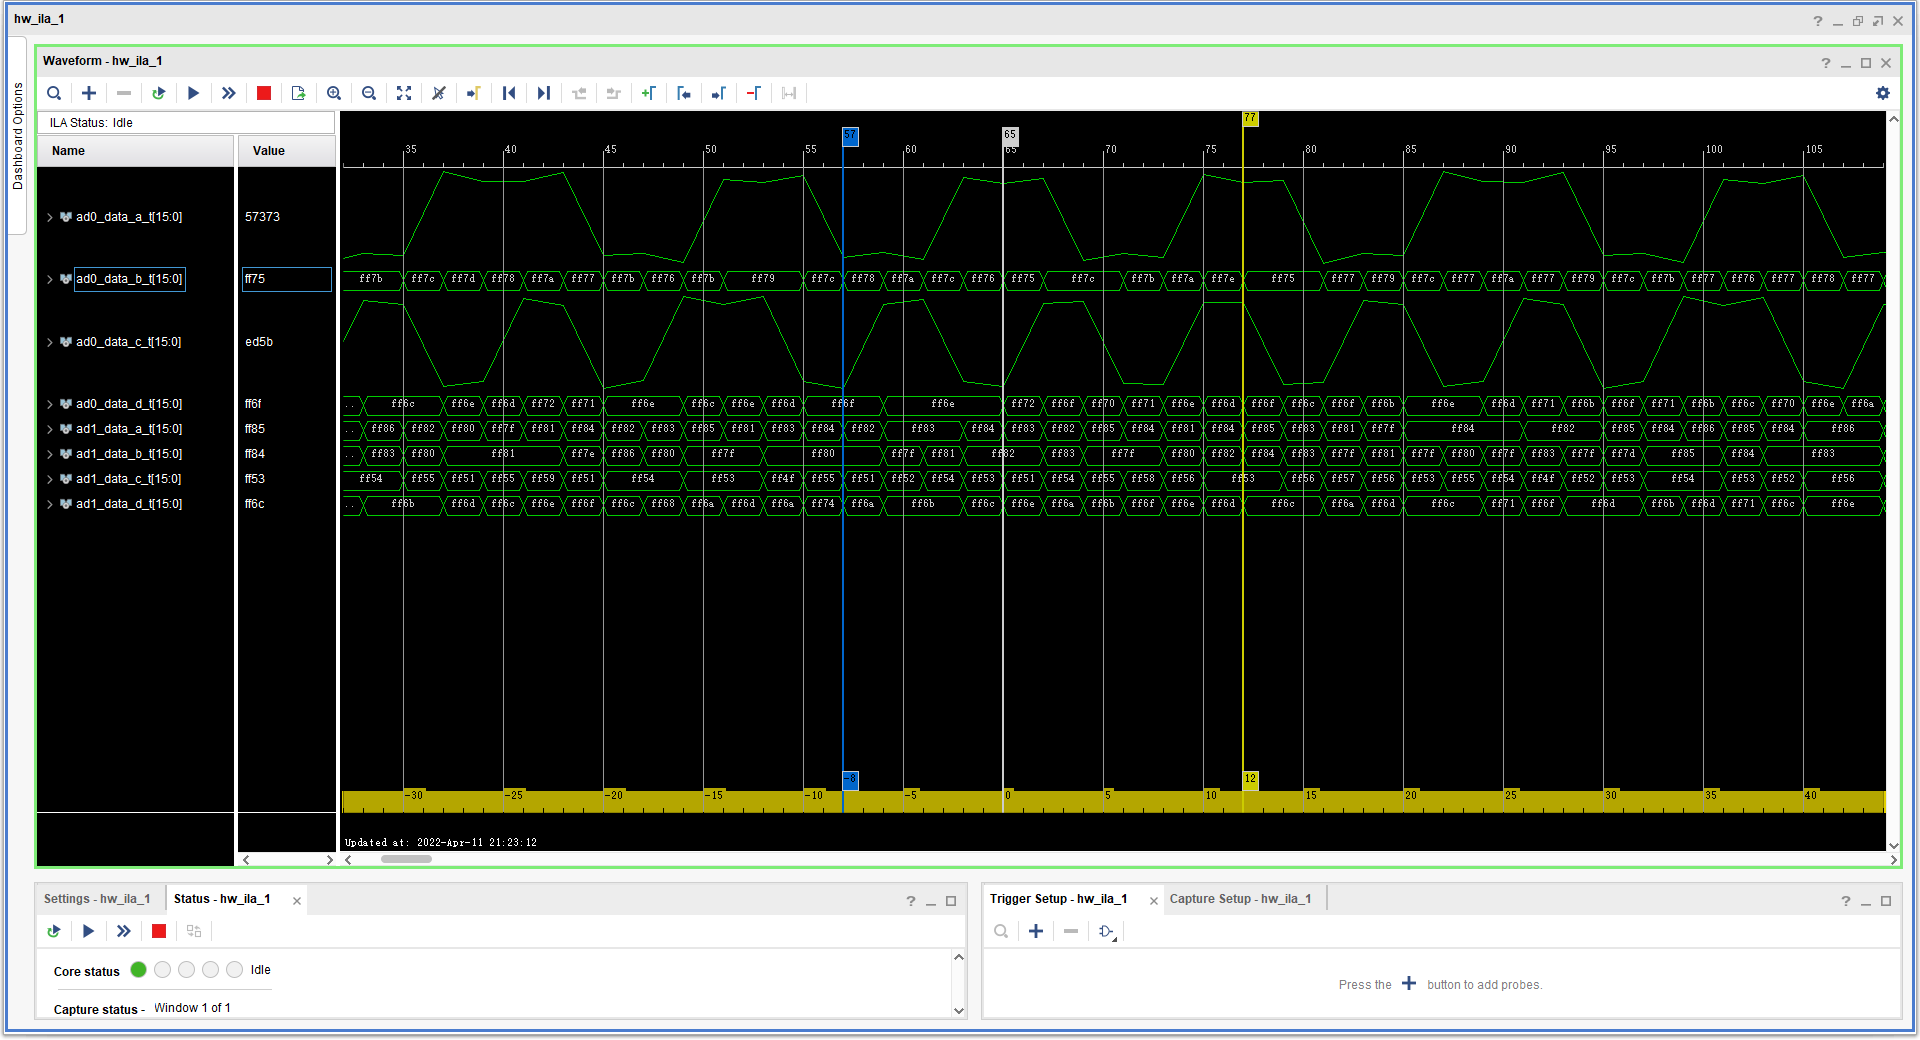Zoom out of the waveform
This screenshot has height=1040, width=1920.
tap(369, 93)
